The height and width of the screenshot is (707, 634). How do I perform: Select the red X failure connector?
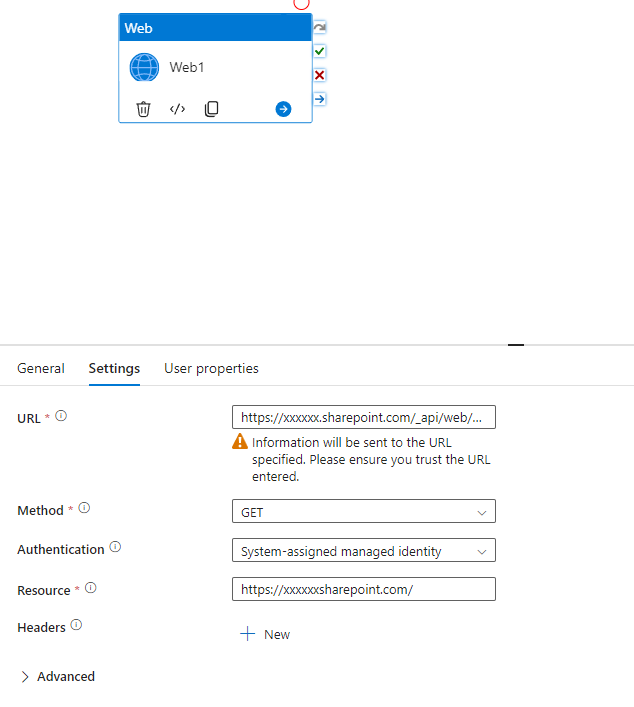[320, 75]
